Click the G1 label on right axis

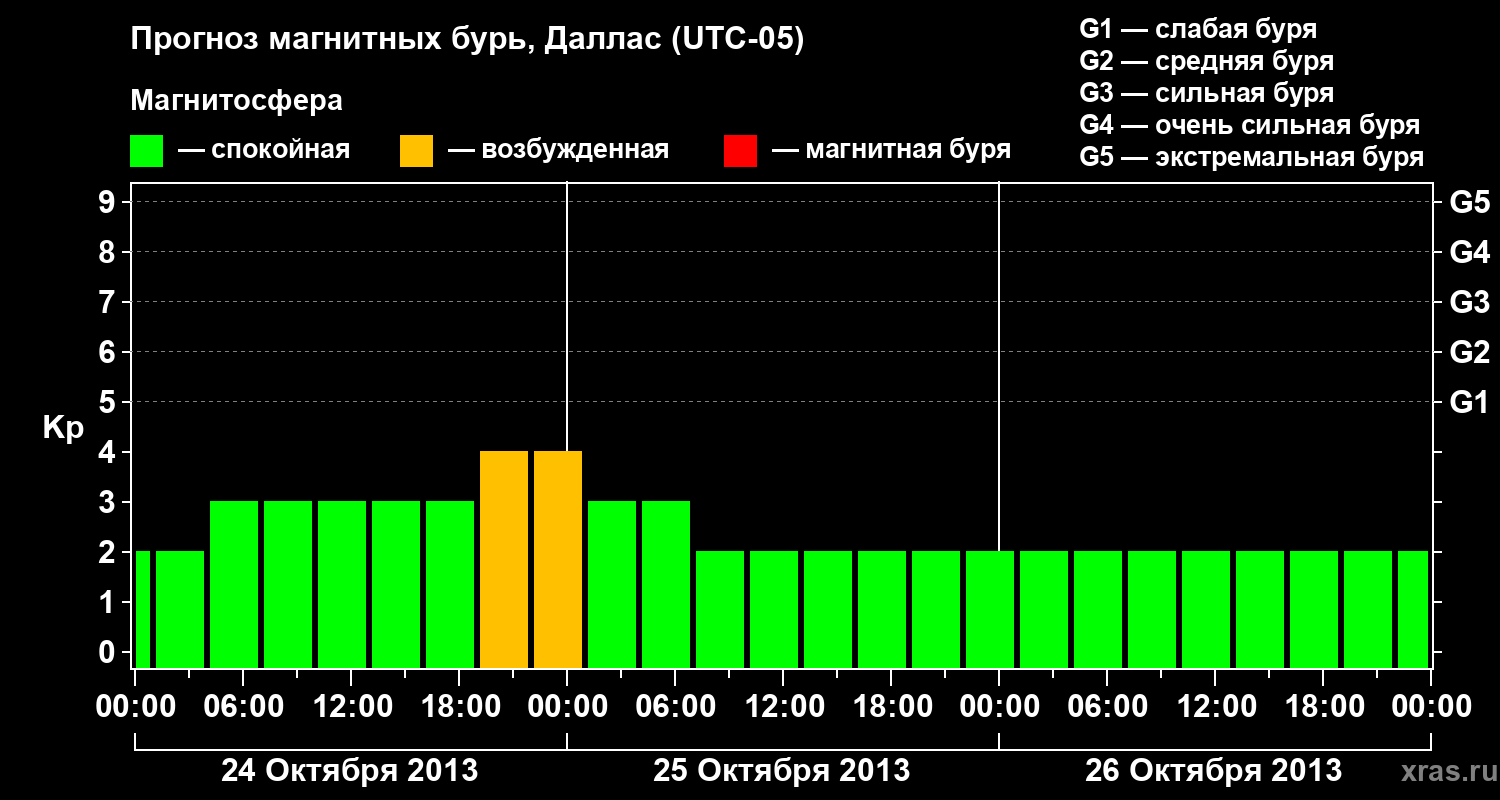tap(1469, 402)
